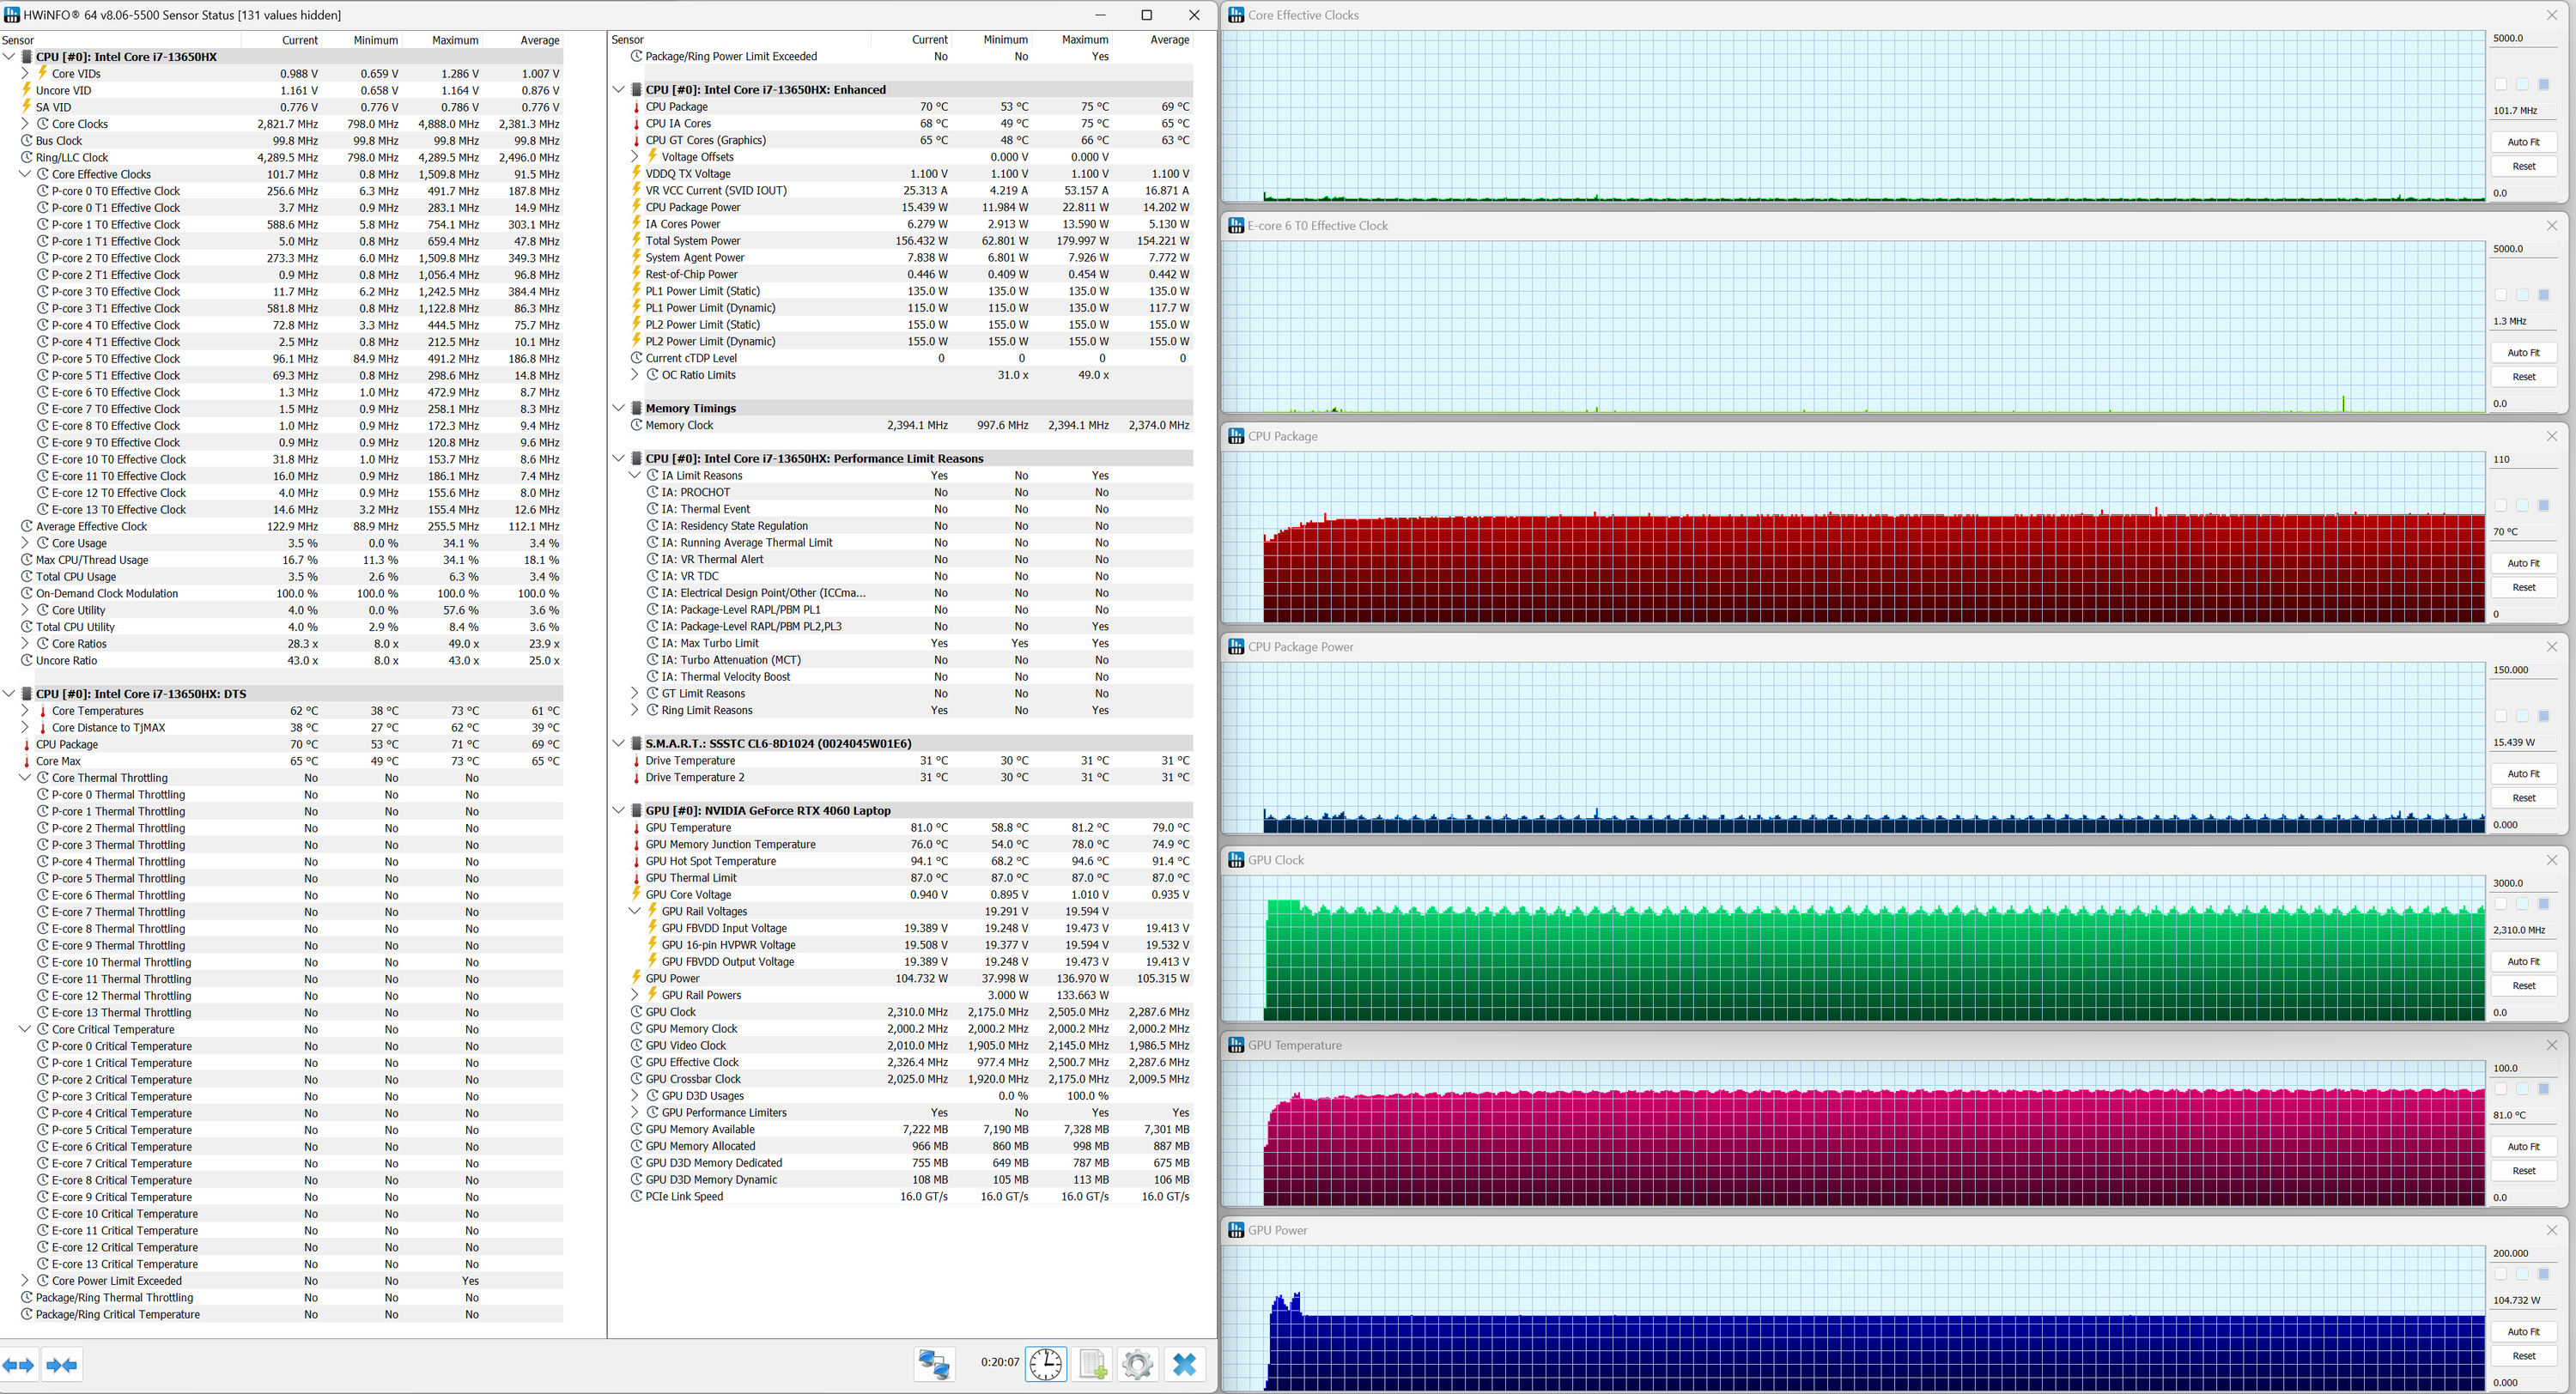Click the blue X close sensors icon
2576x1394 pixels.
point(1184,1364)
